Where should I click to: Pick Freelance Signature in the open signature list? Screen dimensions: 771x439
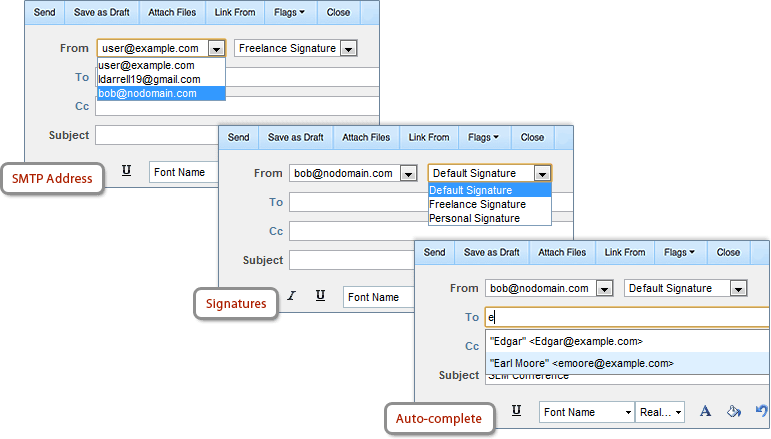click(477, 204)
